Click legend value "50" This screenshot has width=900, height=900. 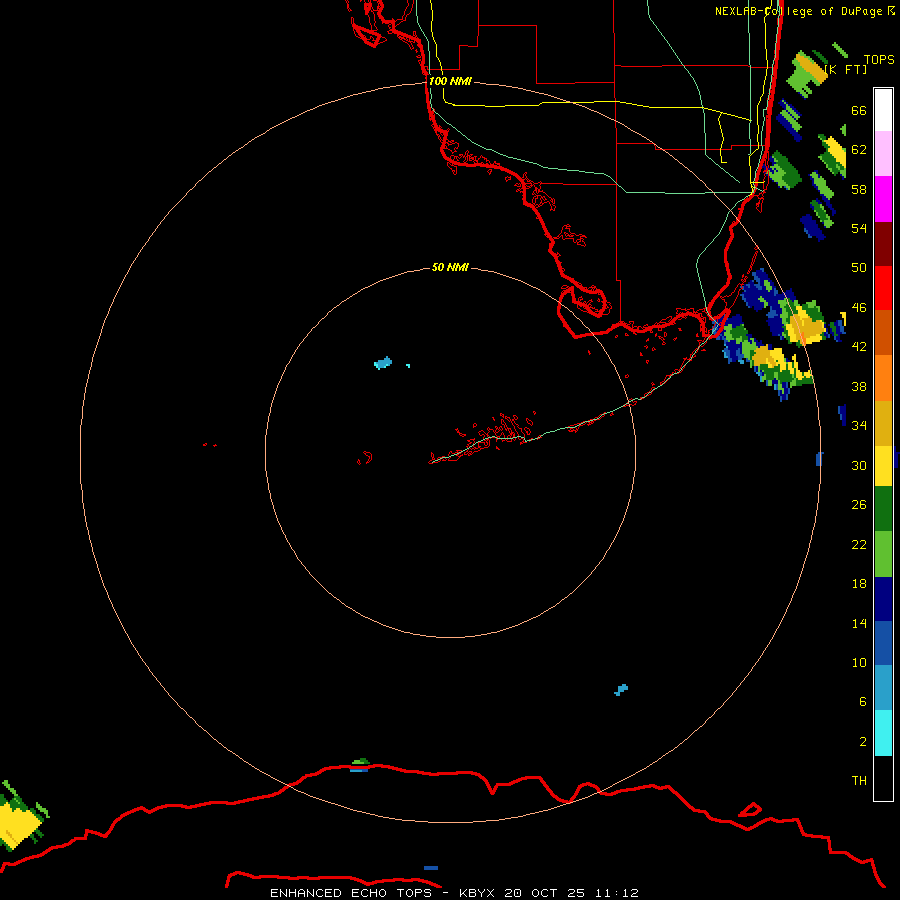[859, 267]
